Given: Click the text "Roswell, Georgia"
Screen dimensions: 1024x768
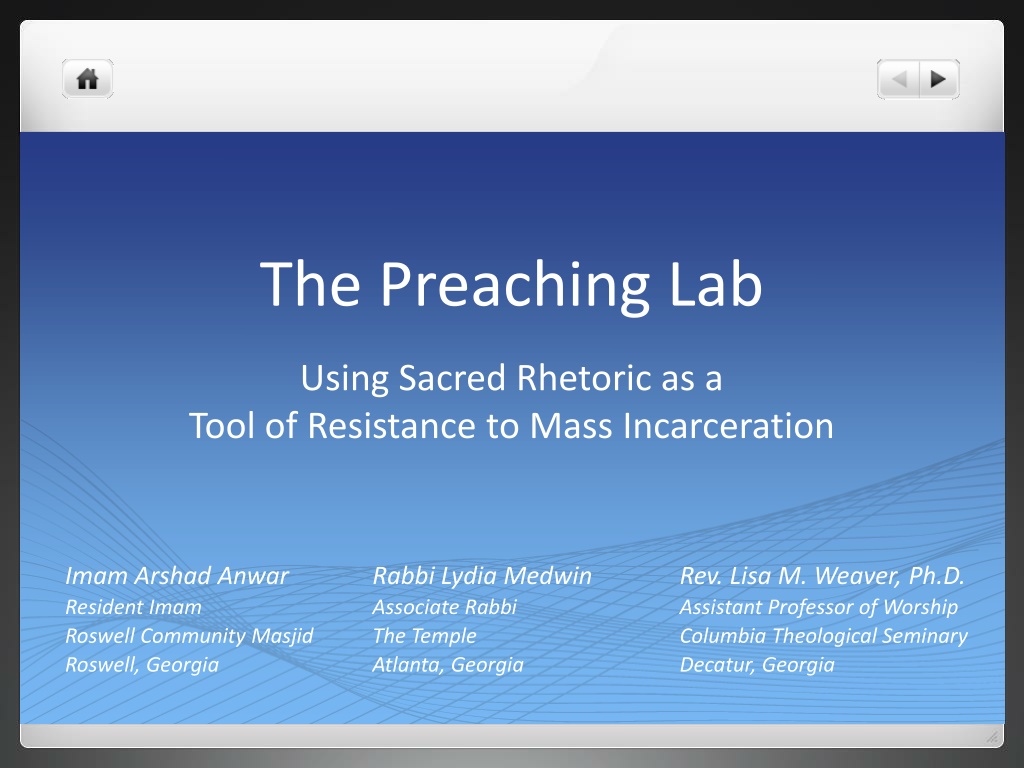Looking at the screenshot, I should (142, 665).
